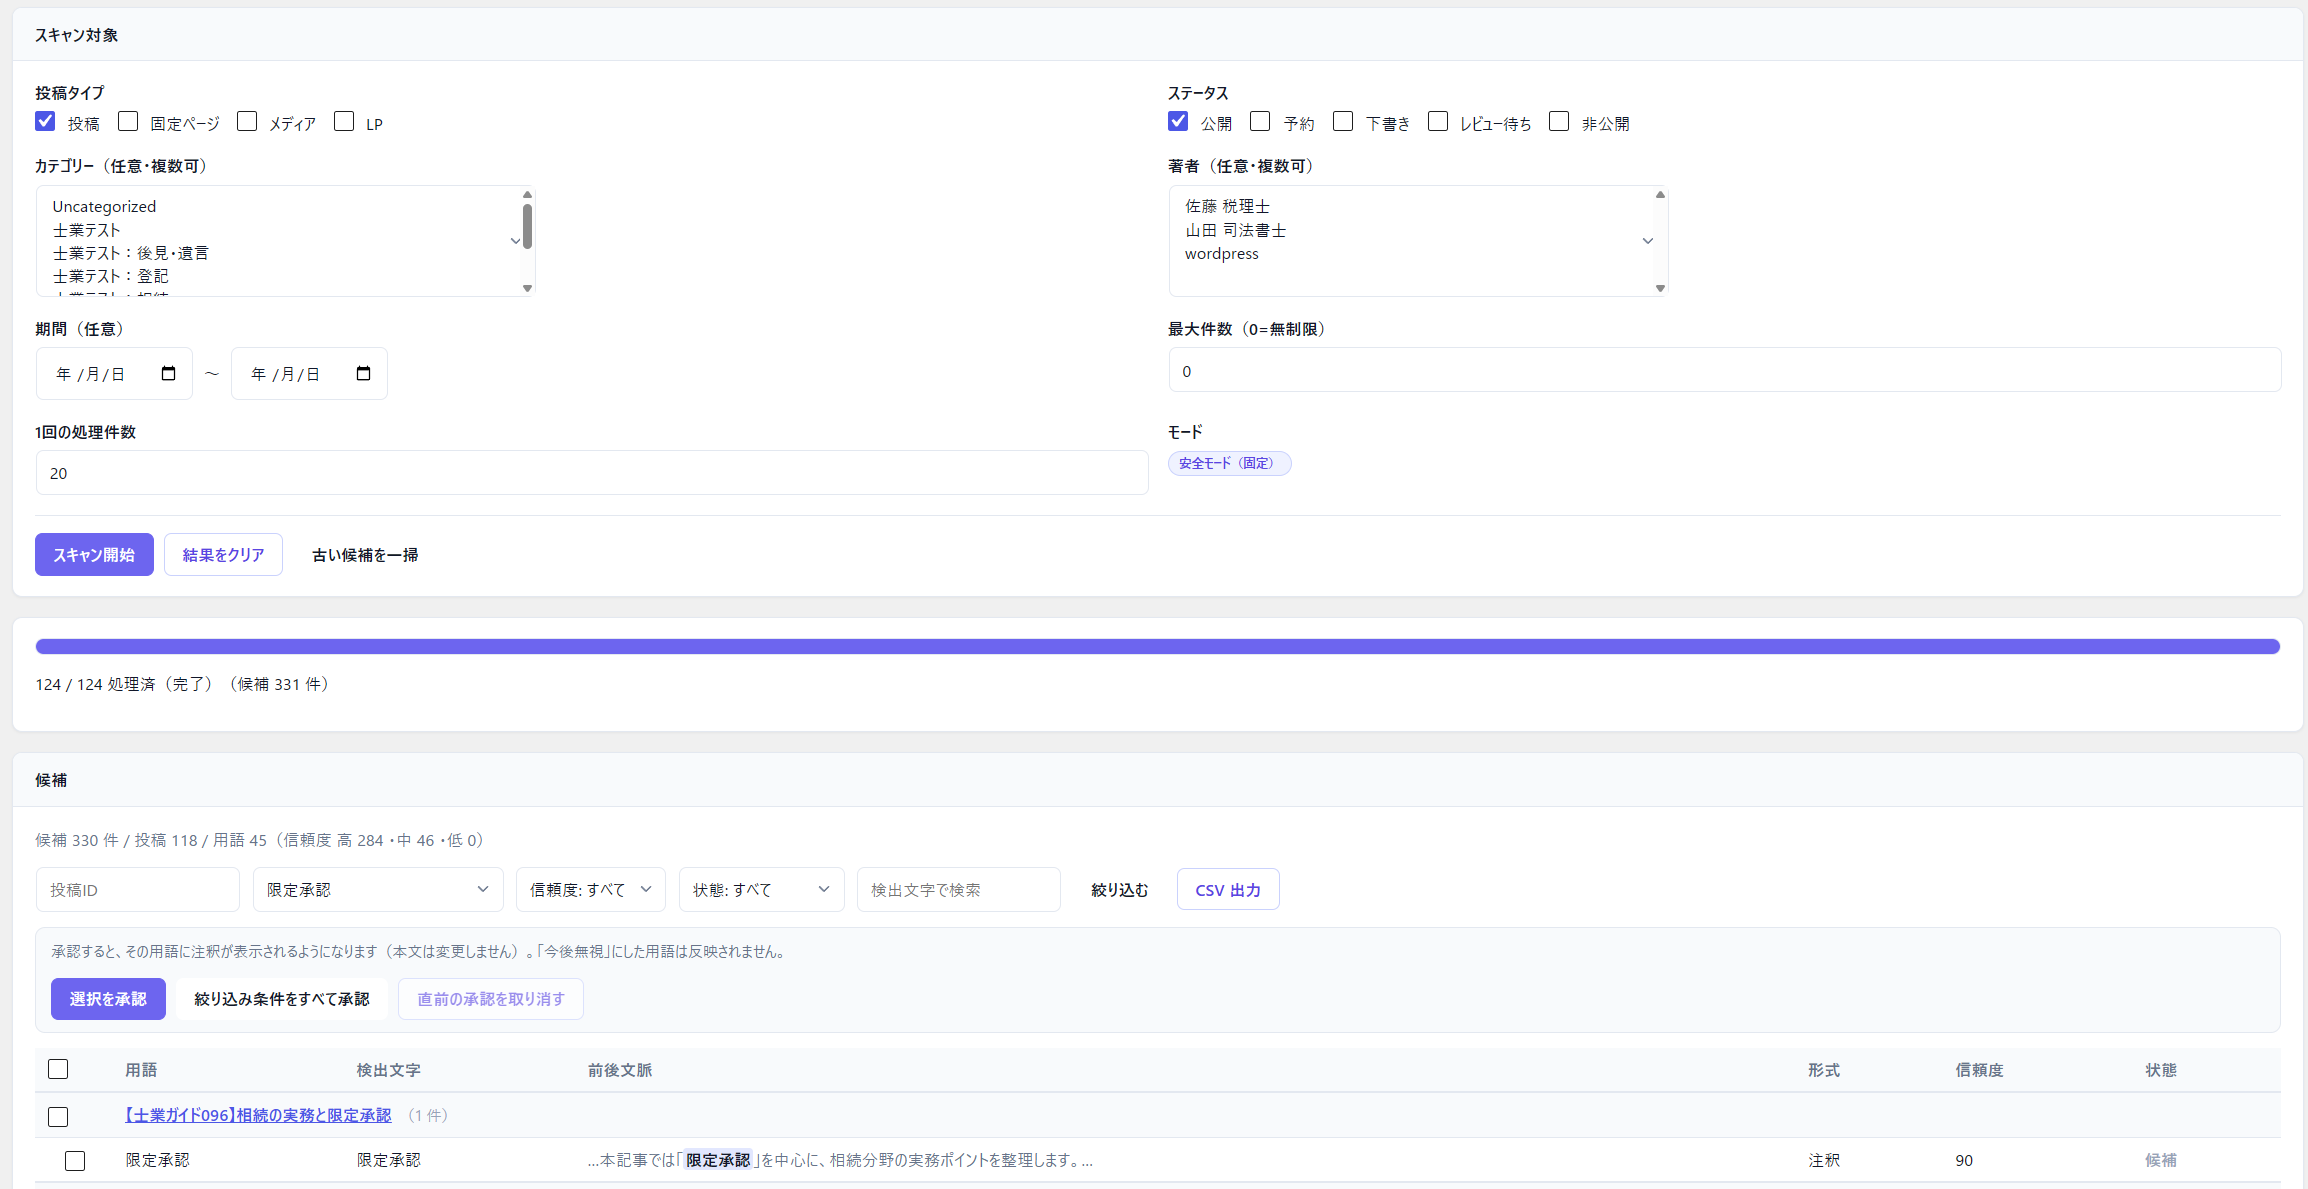The image size is (2308, 1189).
Task: Enable the 固定ページ post type checkbox
Action: coord(128,122)
